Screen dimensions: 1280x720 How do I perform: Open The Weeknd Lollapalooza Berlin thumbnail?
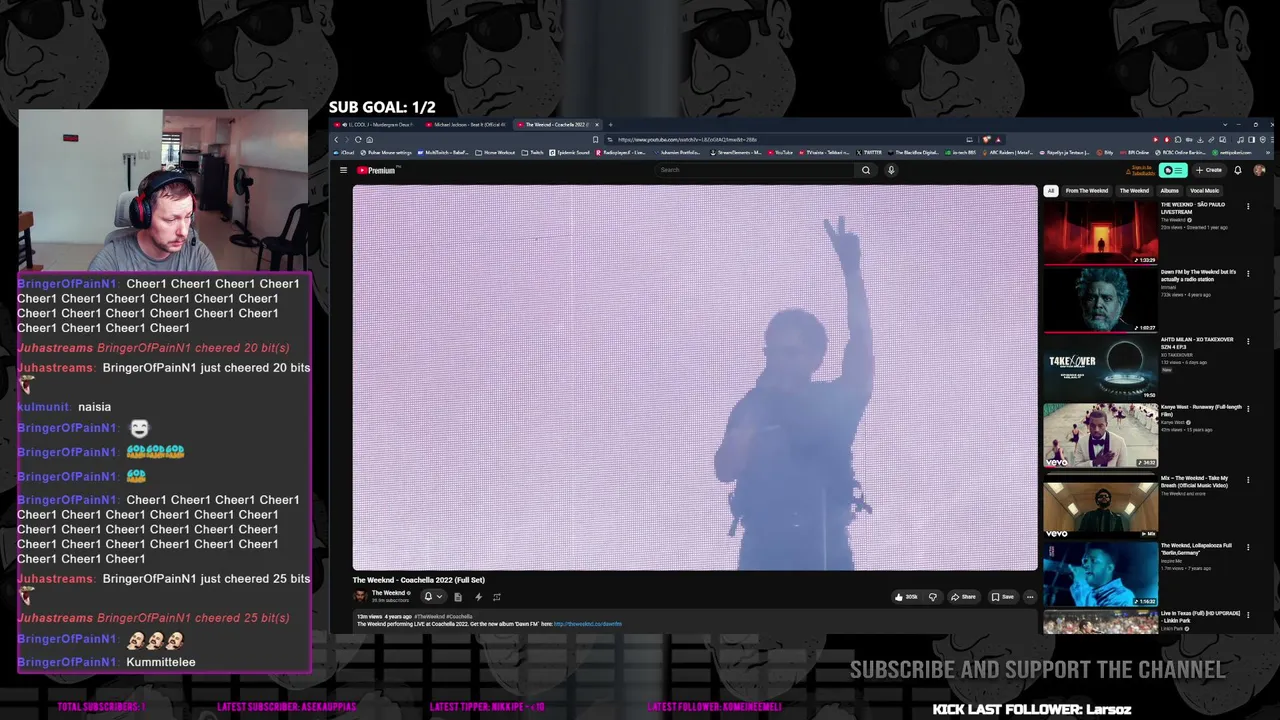coord(1100,574)
